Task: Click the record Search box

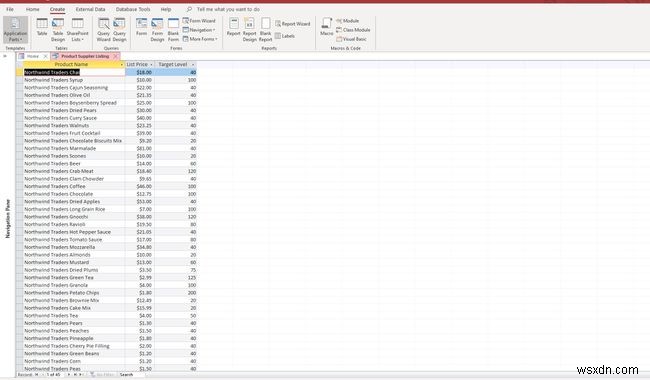Action: tap(132, 375)
